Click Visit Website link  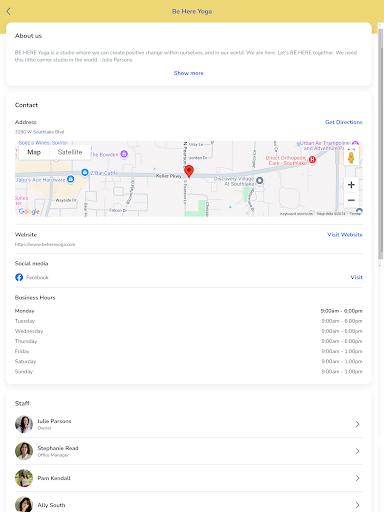pyautogui.click(x=345, y=235)
